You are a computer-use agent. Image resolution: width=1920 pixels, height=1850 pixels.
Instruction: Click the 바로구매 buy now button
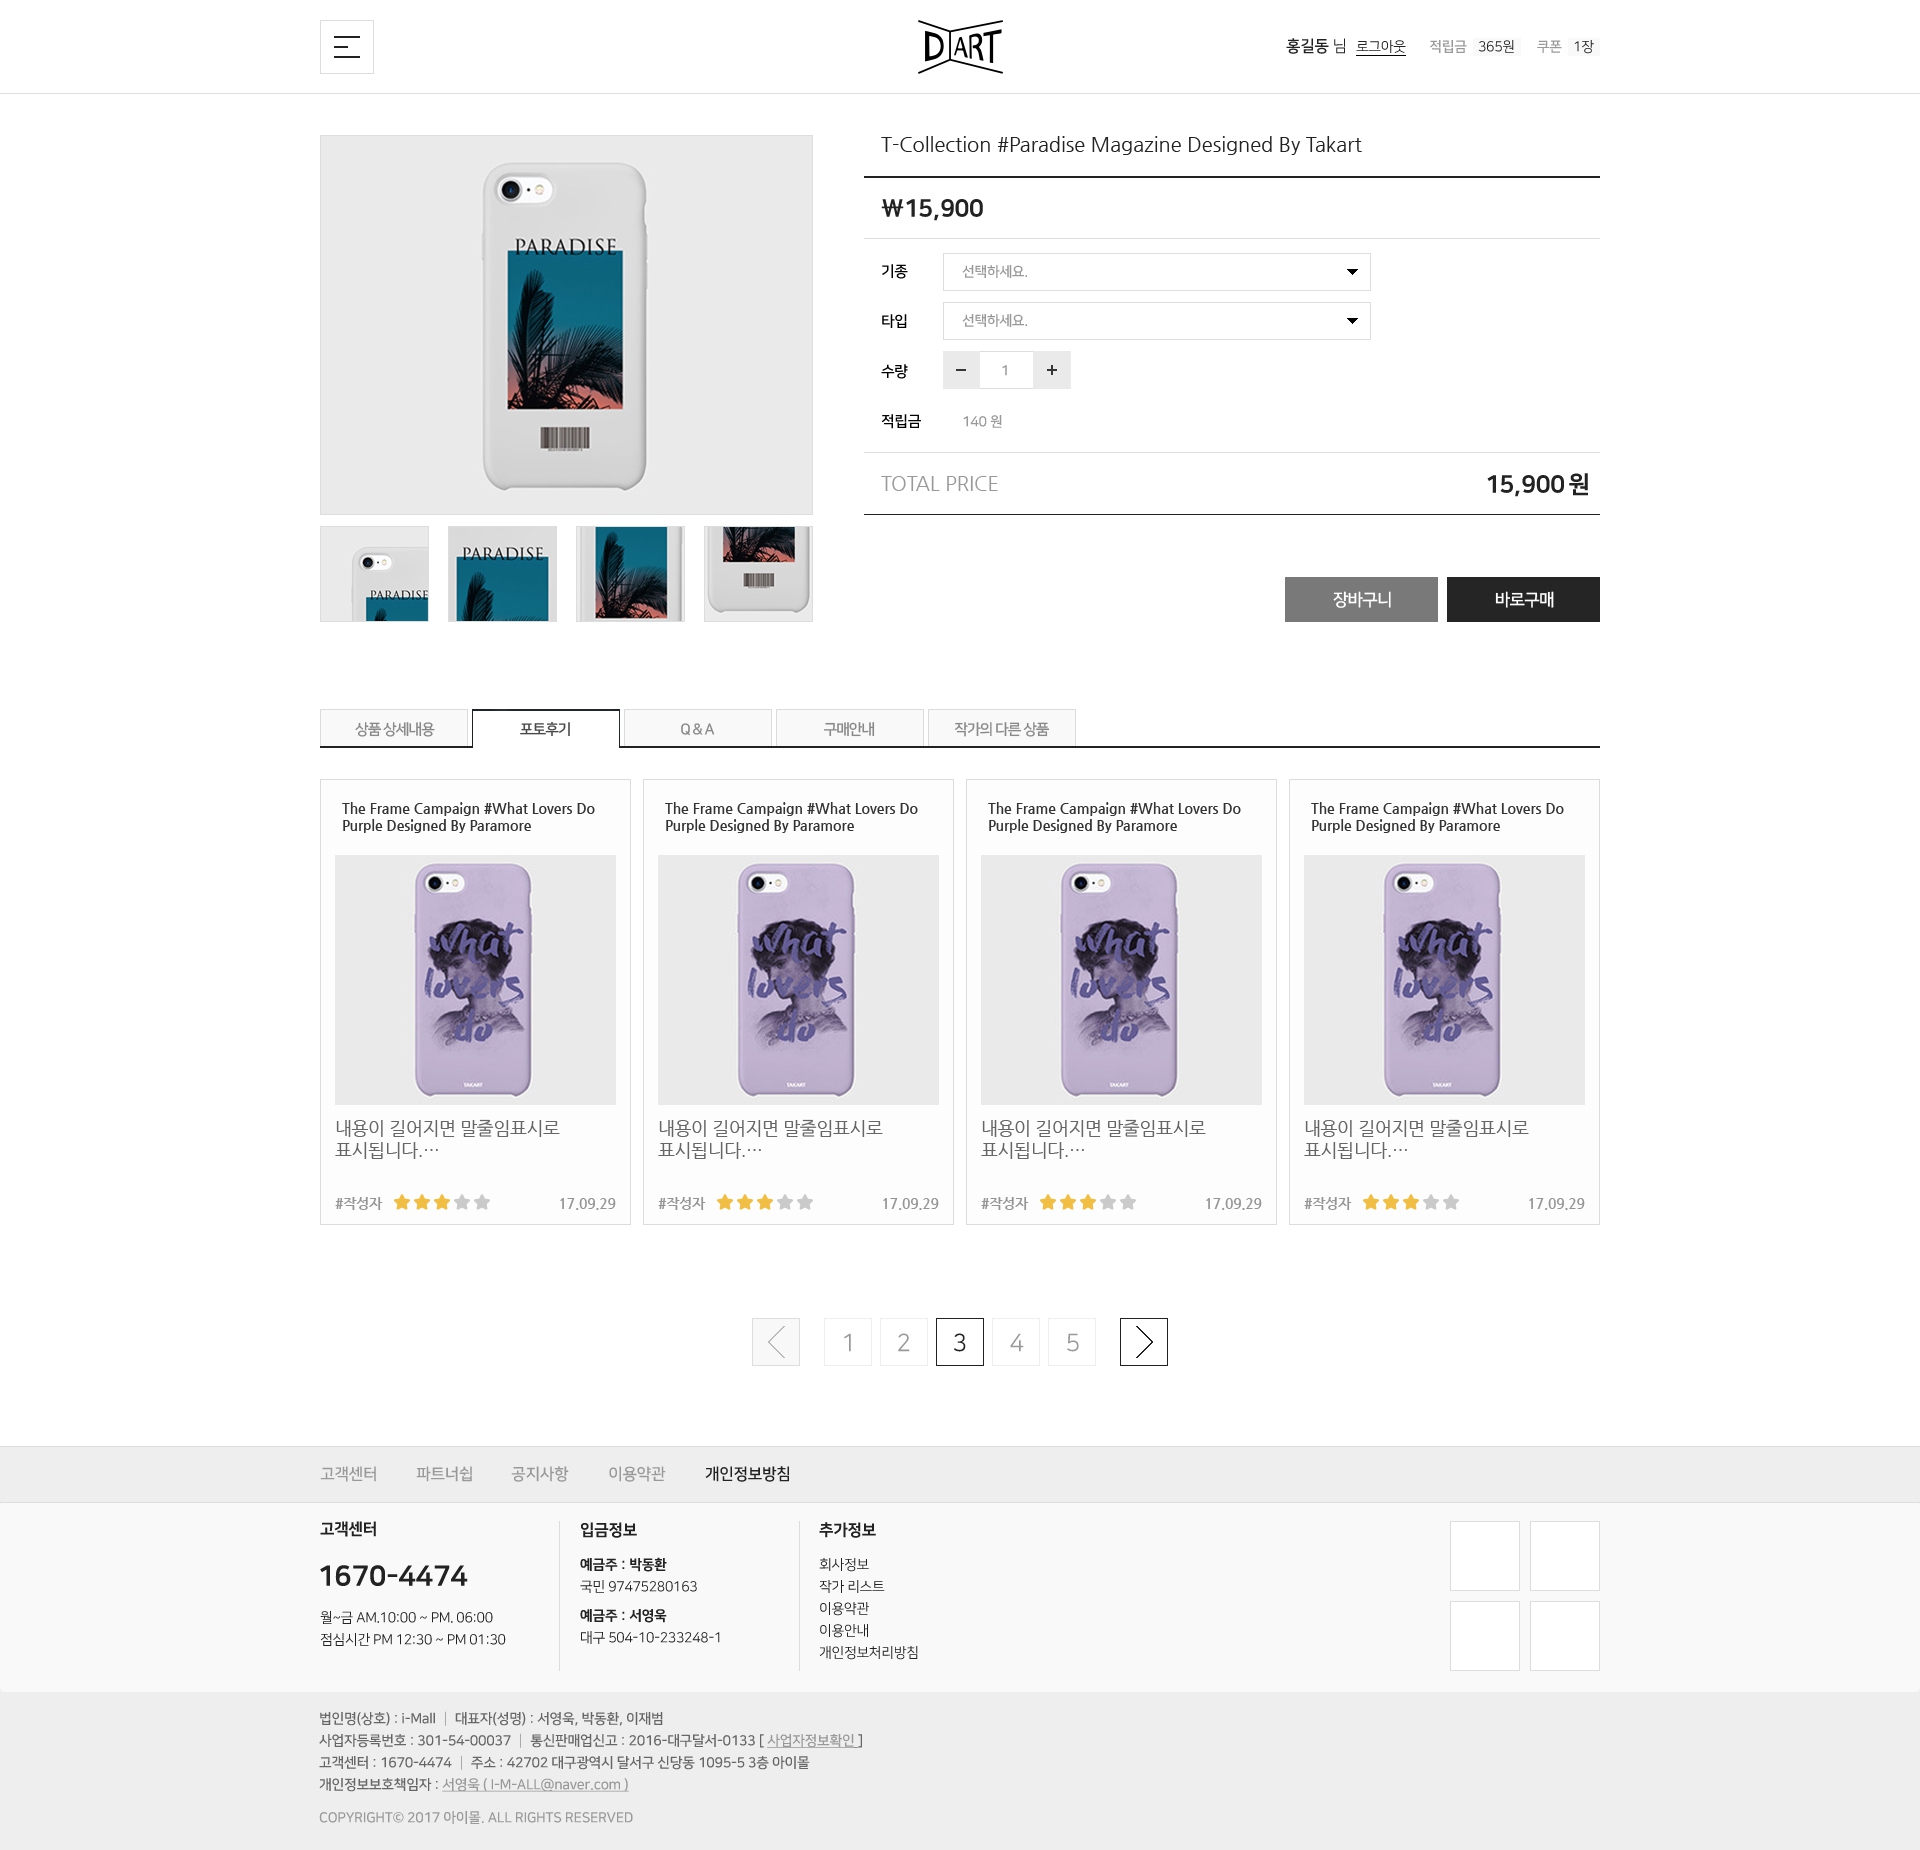(x=1523, y=599)
